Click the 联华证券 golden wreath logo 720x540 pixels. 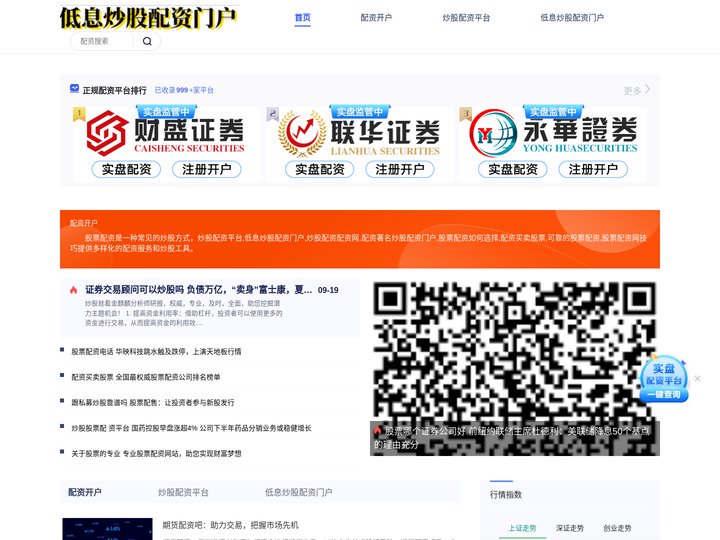click(302, 133)
